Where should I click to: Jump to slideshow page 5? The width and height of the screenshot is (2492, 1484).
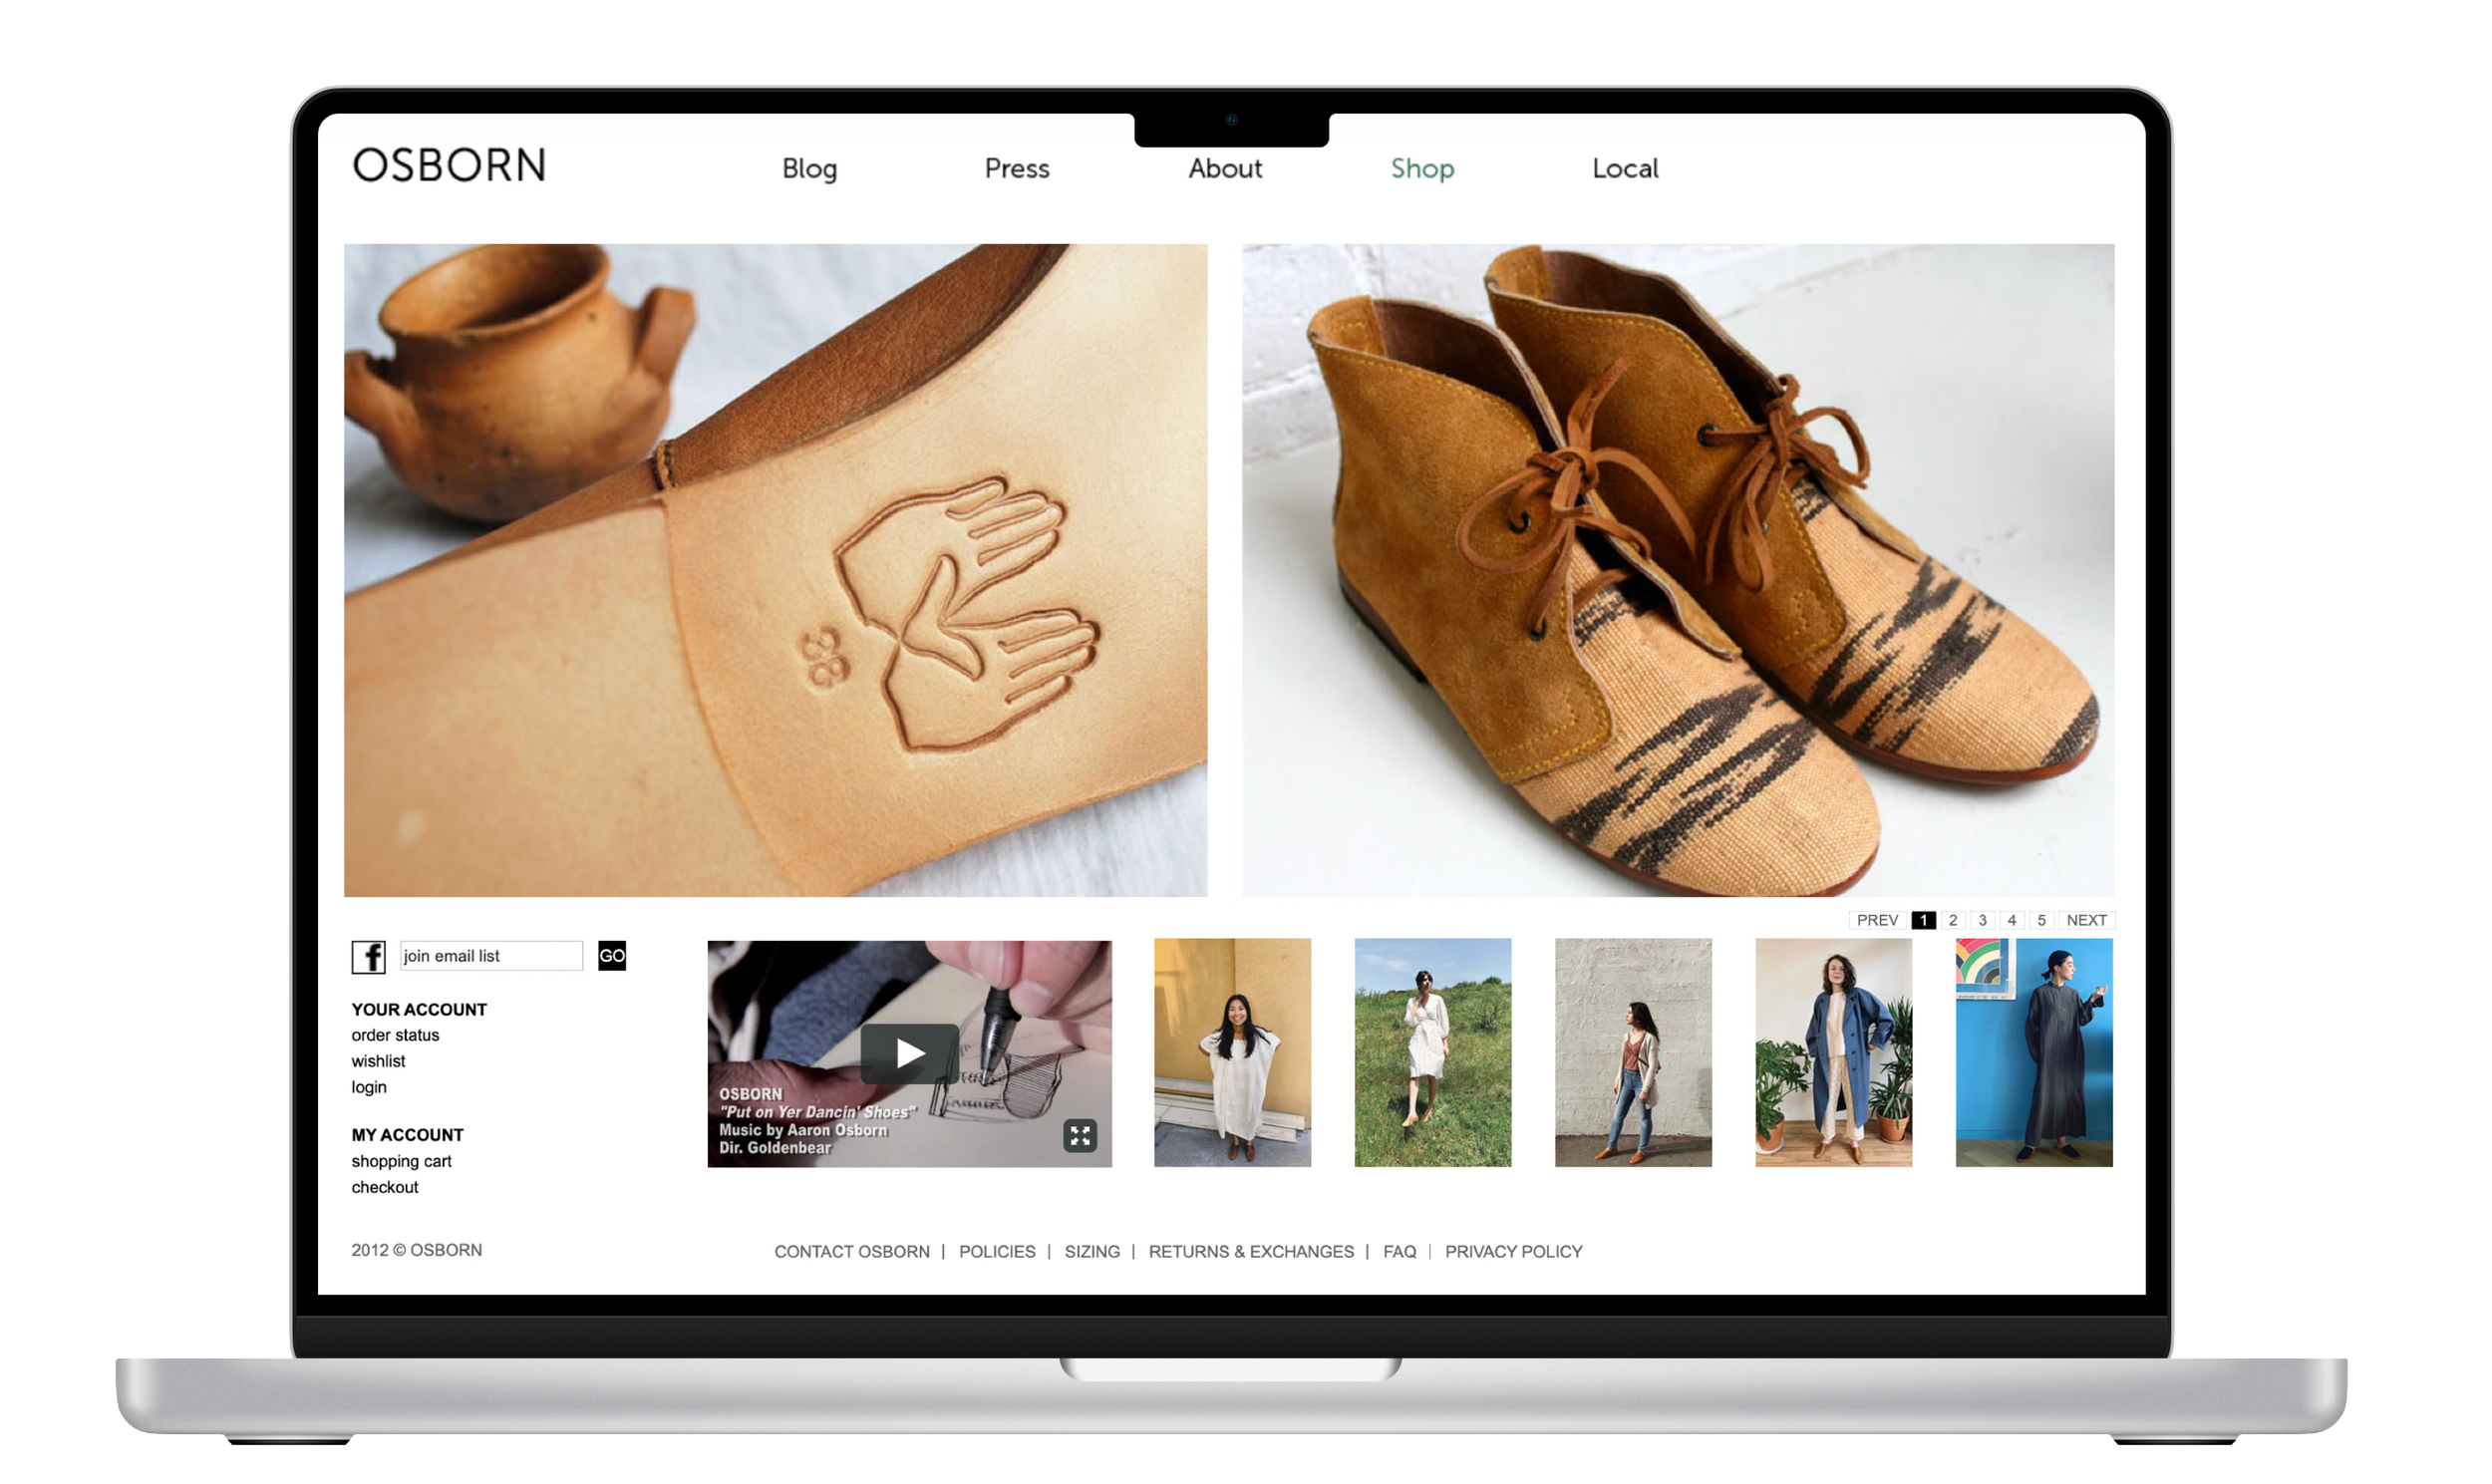pos(2041,920)
